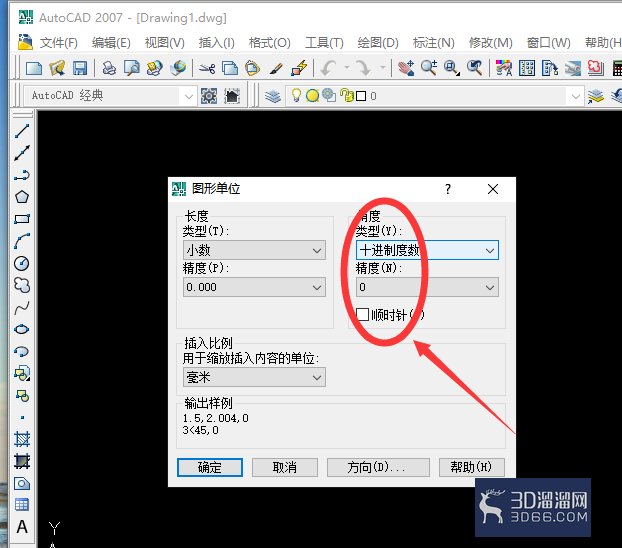Open the 修改(M) menu
The height and width of the screenshot is (548, 622).
click(491, 42)
